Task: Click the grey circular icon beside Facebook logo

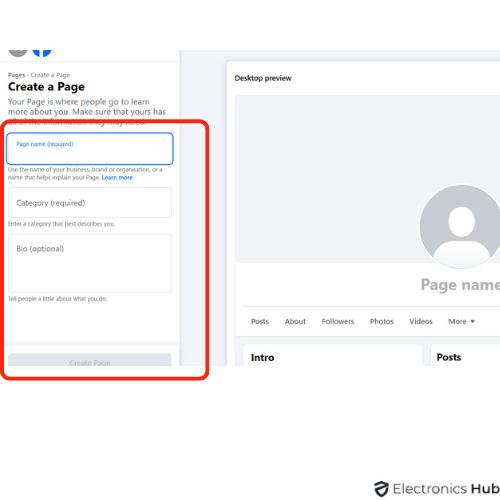Action: coord(18,53)
